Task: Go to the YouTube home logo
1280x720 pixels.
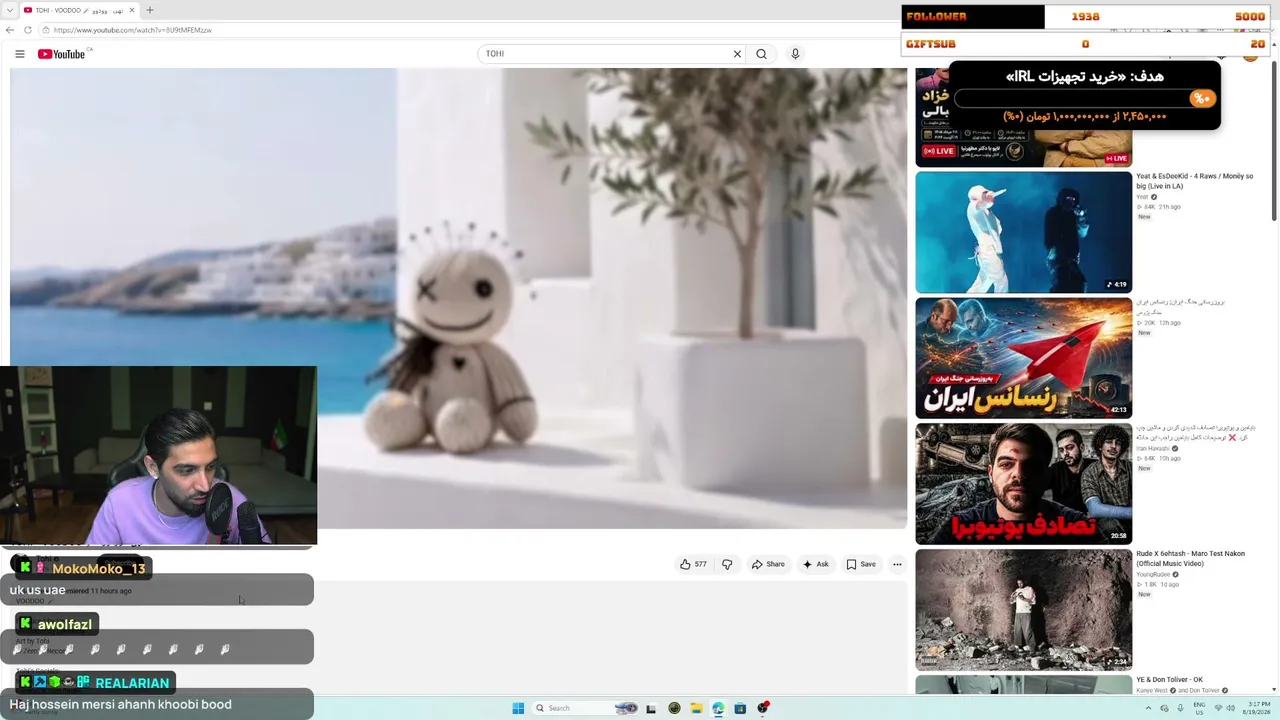Action: [x=62, y=54]
